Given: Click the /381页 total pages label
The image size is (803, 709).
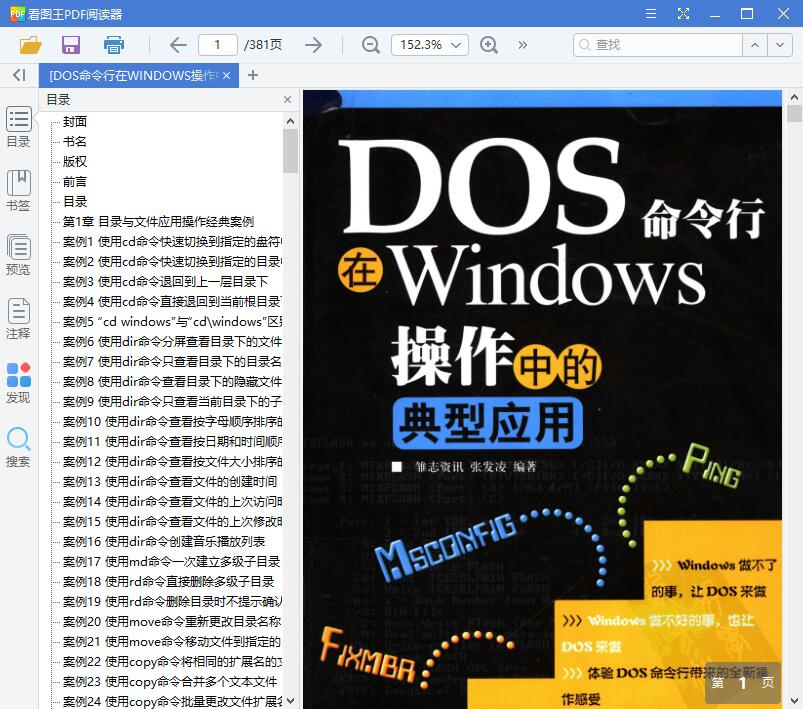Looking at the screenshot, I should pos(263,45).
